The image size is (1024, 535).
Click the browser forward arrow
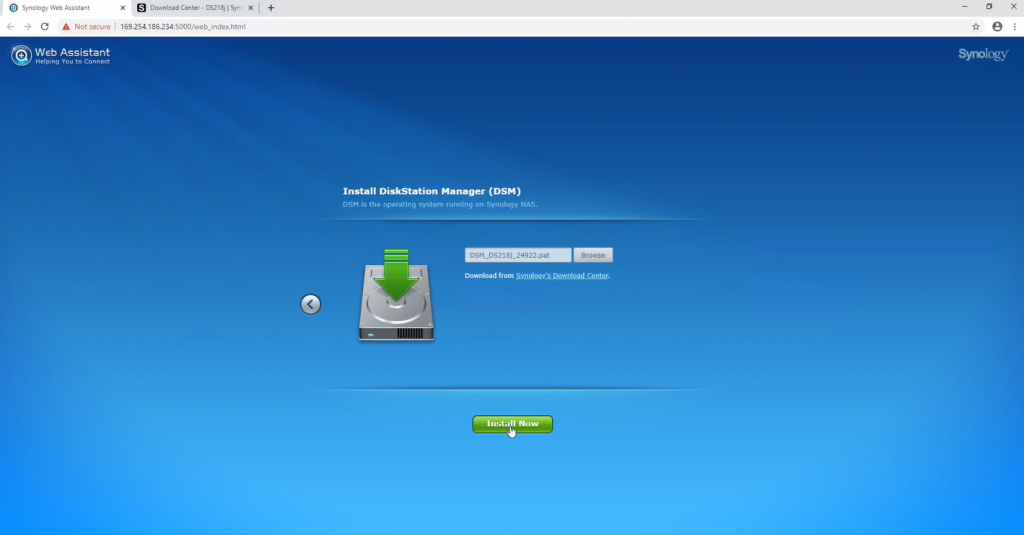click(27, 27)
